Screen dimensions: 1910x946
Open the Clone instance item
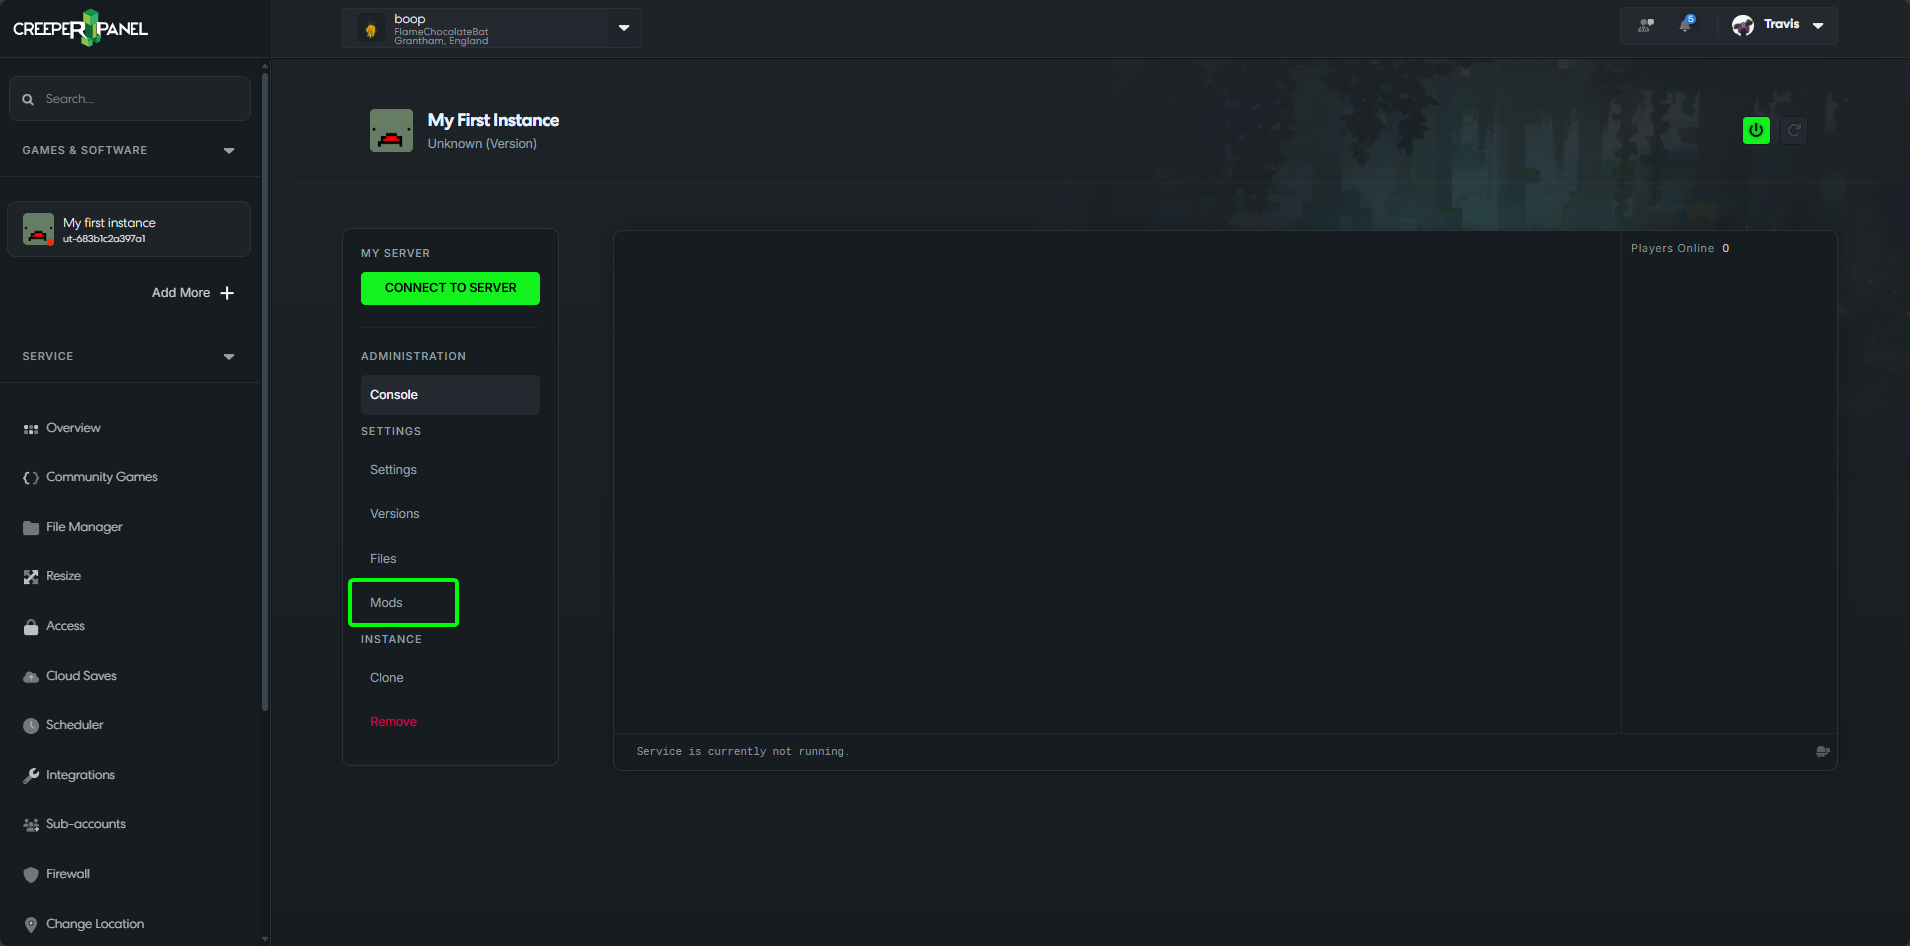pos(450,678)
